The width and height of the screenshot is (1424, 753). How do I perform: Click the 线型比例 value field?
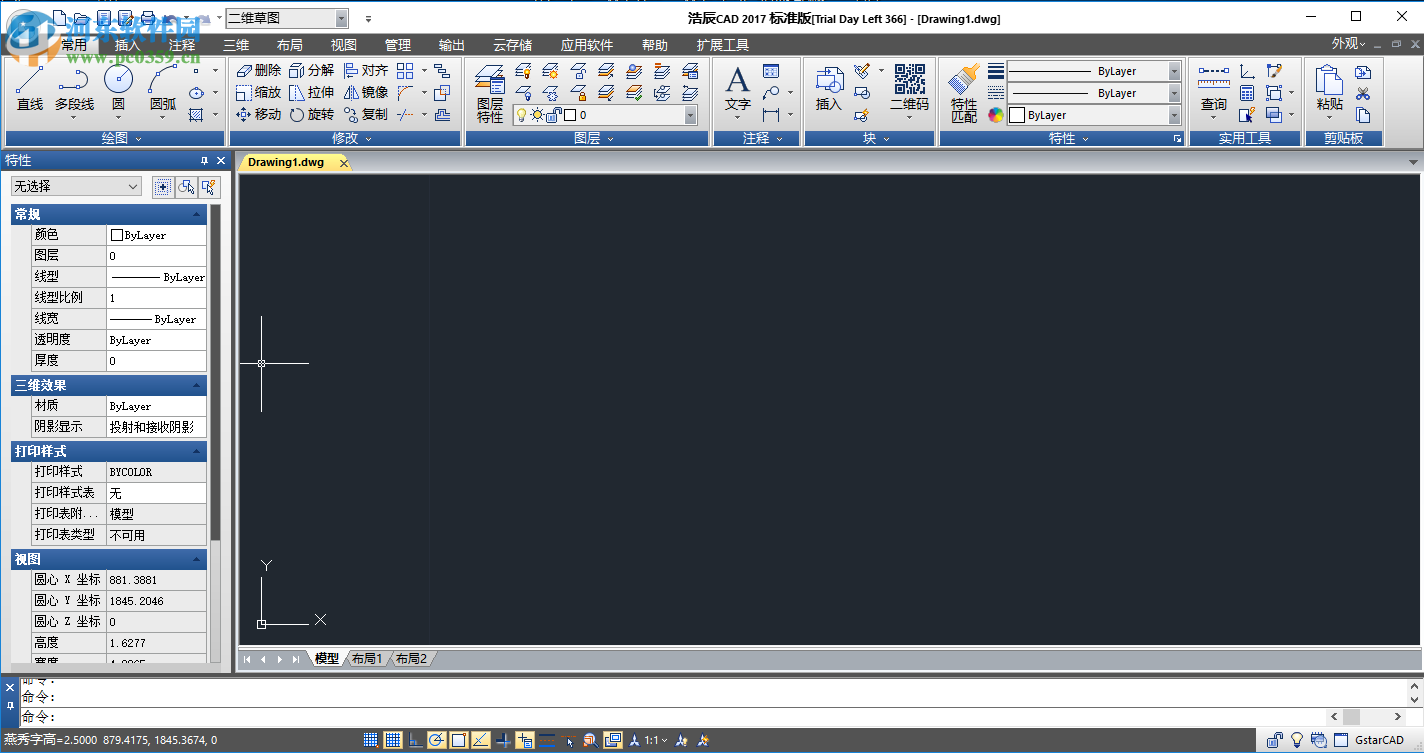(156, 298)
